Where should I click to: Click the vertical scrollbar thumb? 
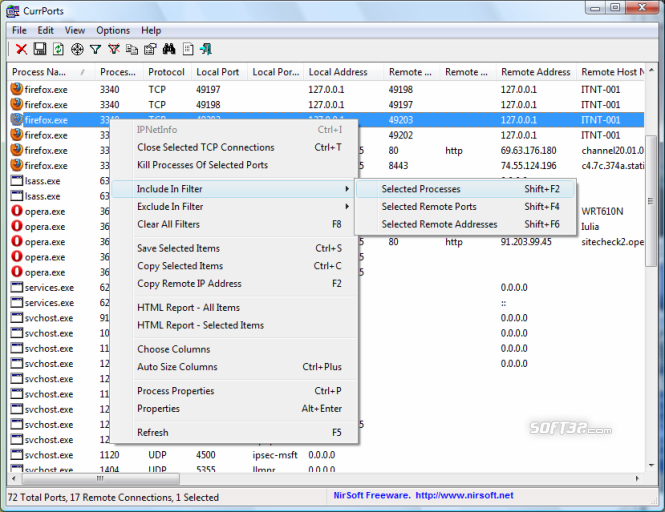click(651, 201)
